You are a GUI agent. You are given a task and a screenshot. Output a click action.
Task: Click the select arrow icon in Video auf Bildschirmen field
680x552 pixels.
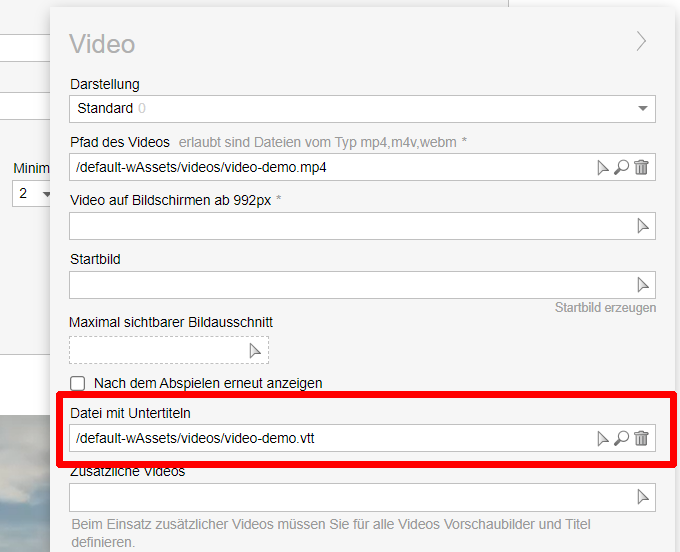(x=643, y=226)
